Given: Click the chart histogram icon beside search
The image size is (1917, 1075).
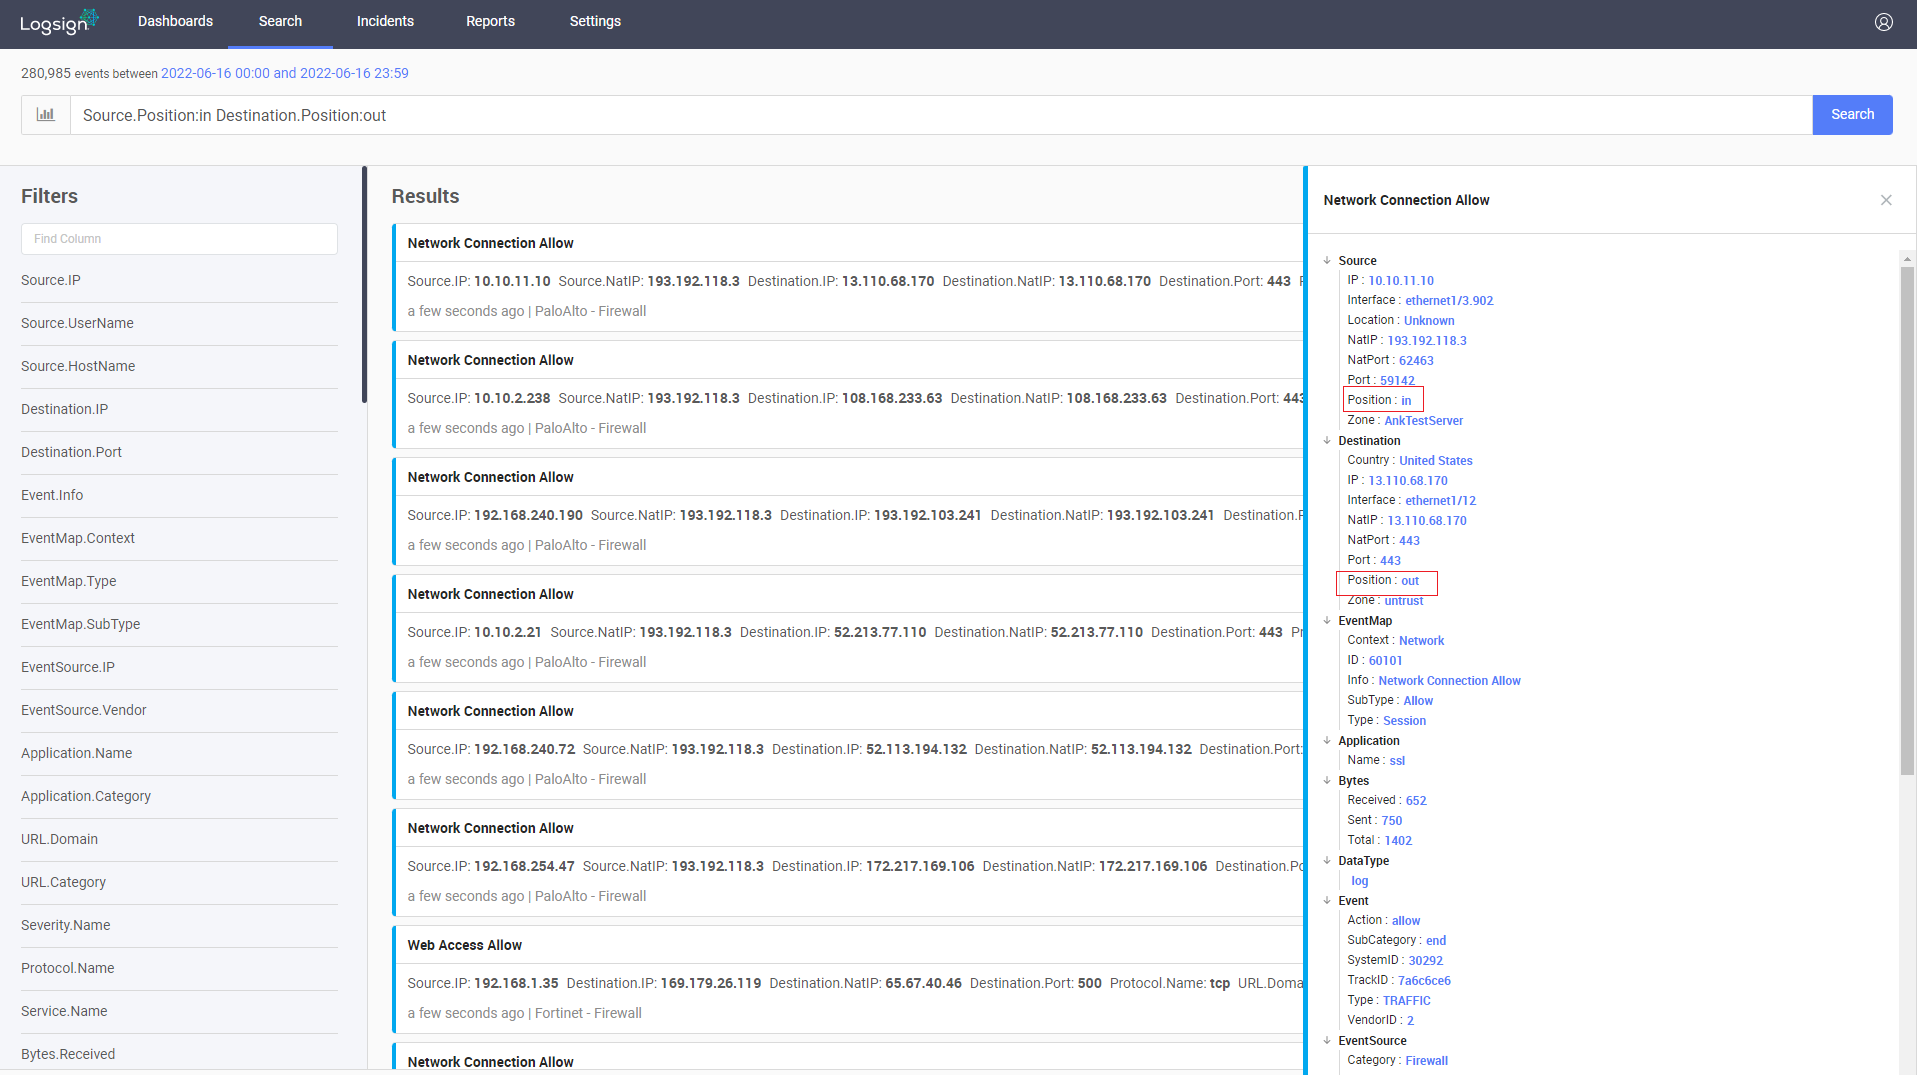Looking at the screenshot, I should [46, 115].
